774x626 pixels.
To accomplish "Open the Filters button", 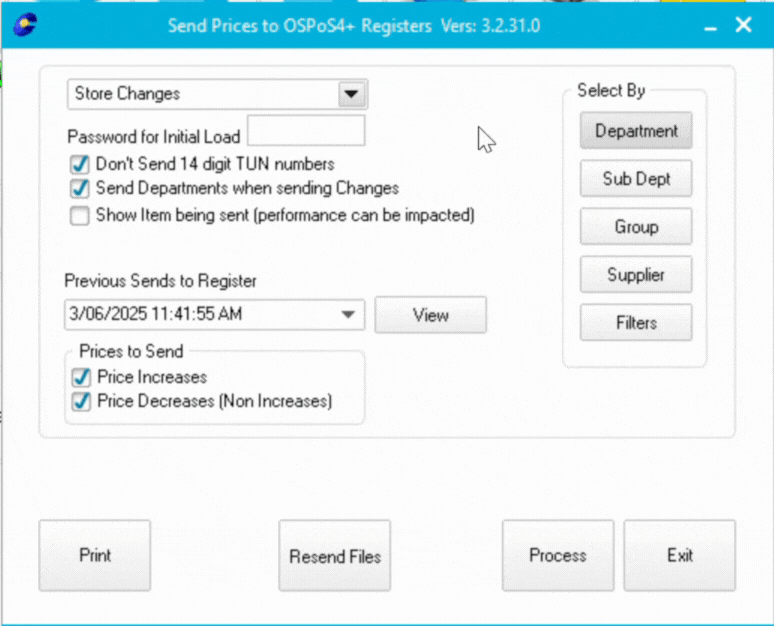I will coord(636,322).
